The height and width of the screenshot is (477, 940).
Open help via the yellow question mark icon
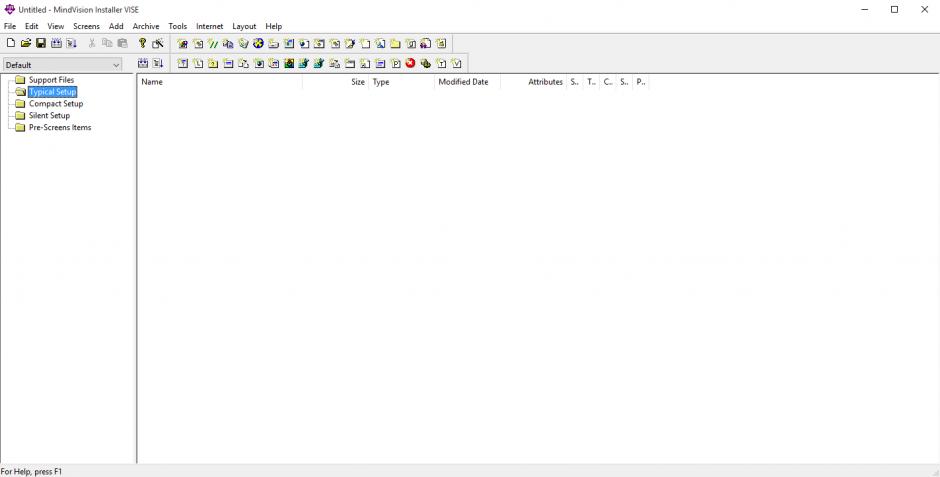tap(142, 43)
